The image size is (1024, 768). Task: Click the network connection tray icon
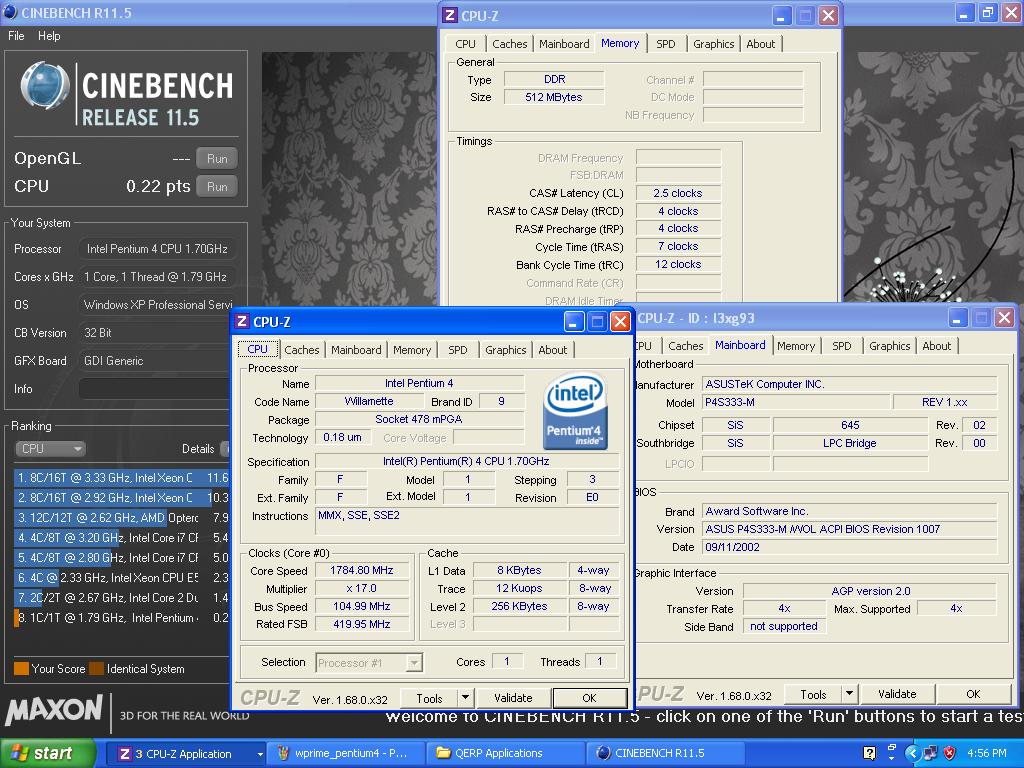click(931, 753)
